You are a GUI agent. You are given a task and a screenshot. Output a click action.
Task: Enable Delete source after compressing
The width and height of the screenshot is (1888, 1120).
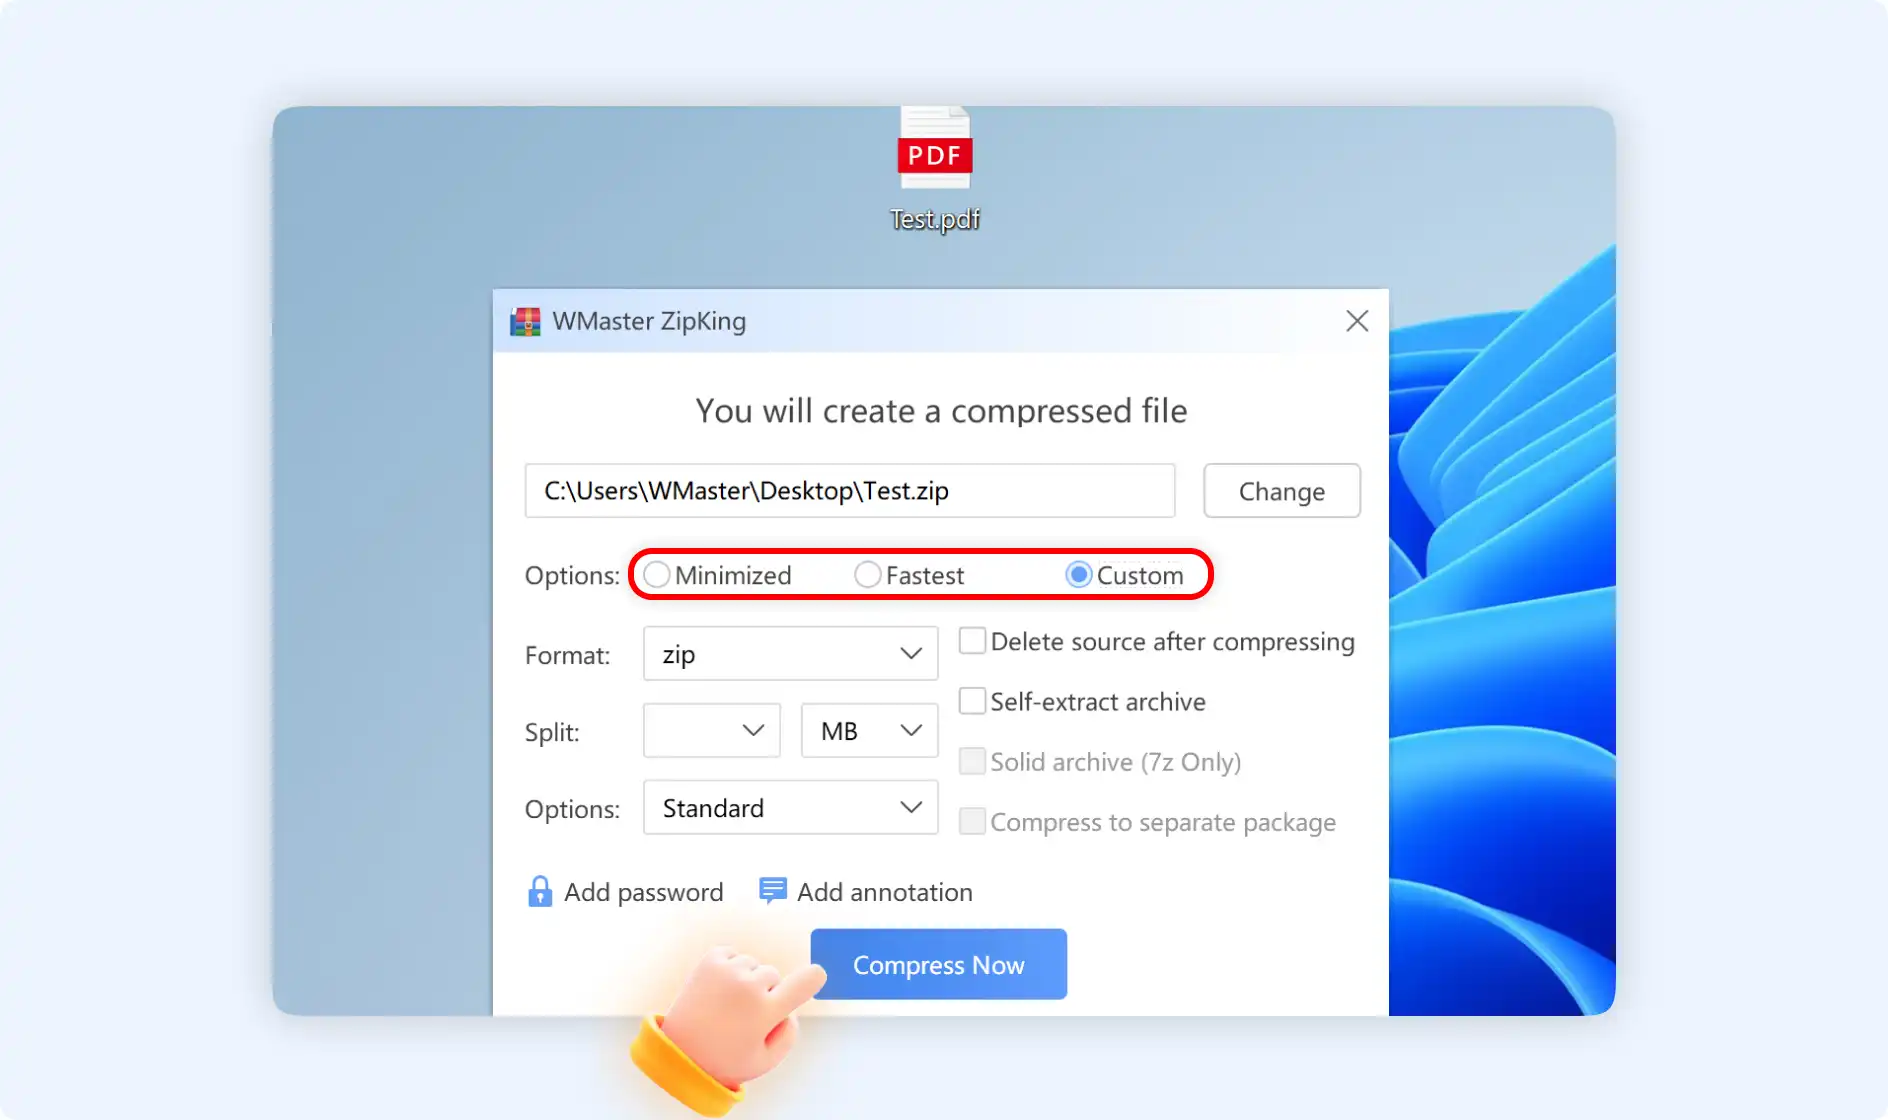(x=972, y=641)
